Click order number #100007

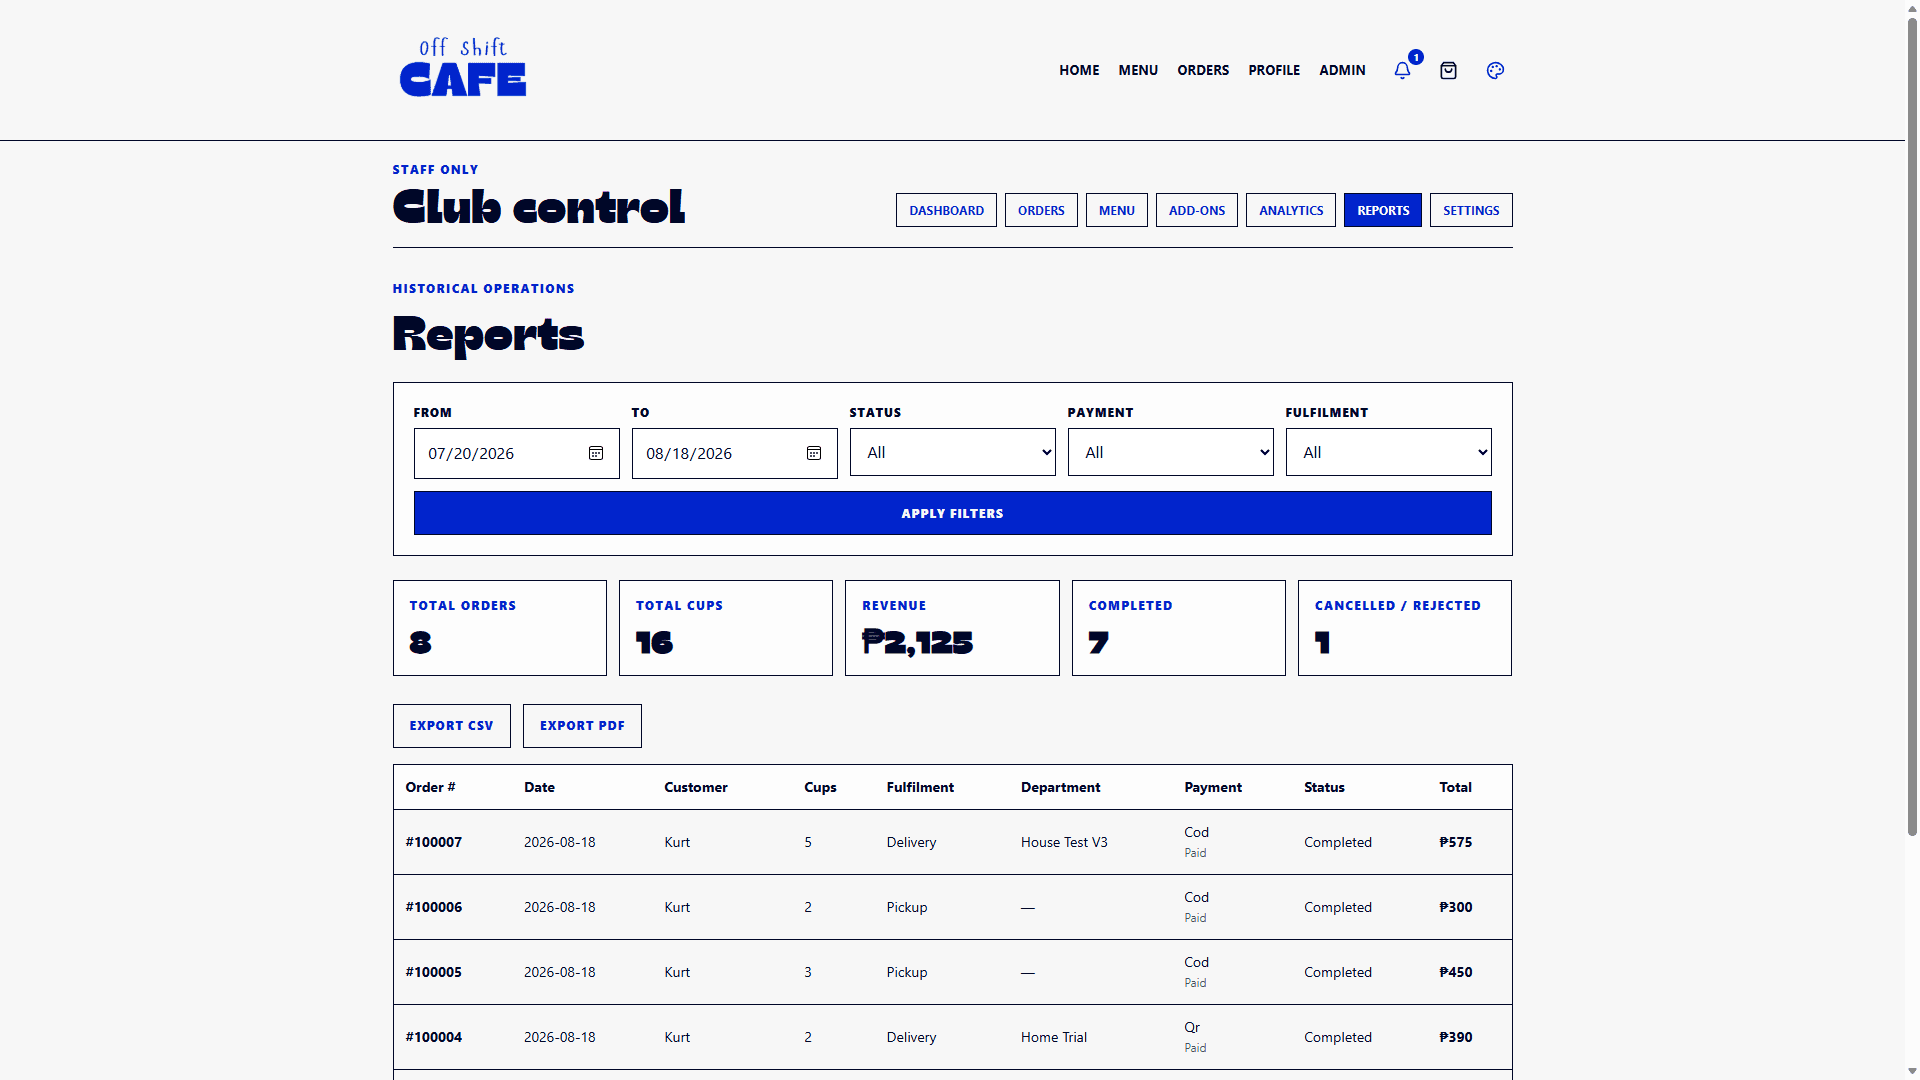point(434,842)
